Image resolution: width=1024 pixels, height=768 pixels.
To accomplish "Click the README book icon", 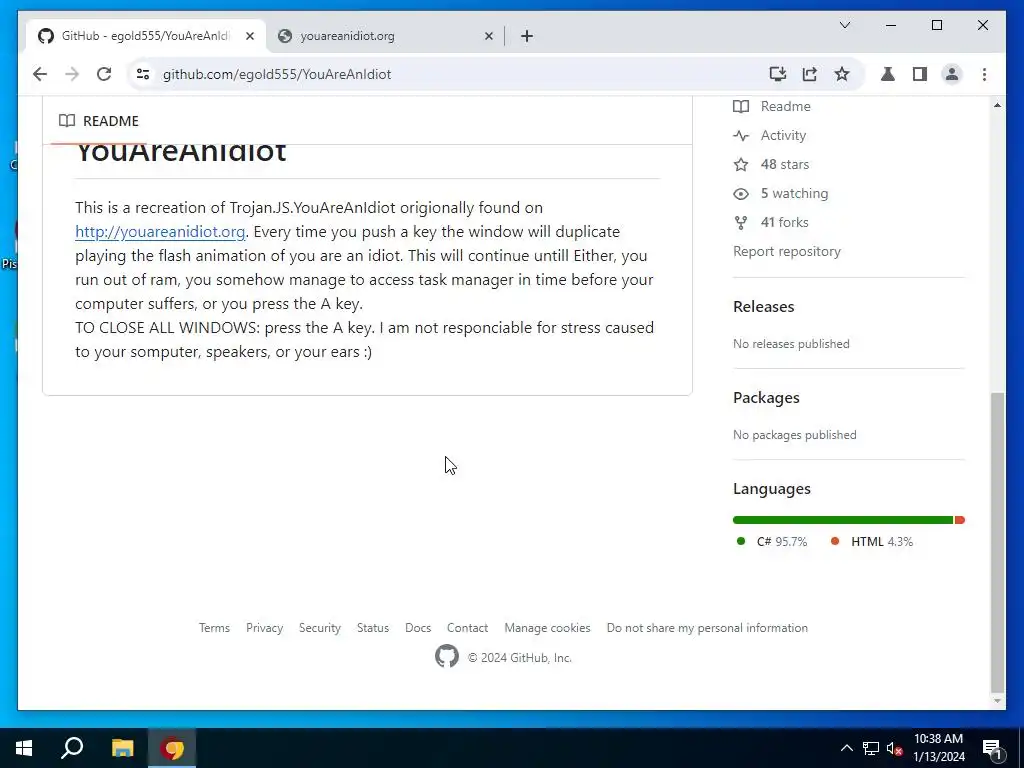I will tap(67, 121).
